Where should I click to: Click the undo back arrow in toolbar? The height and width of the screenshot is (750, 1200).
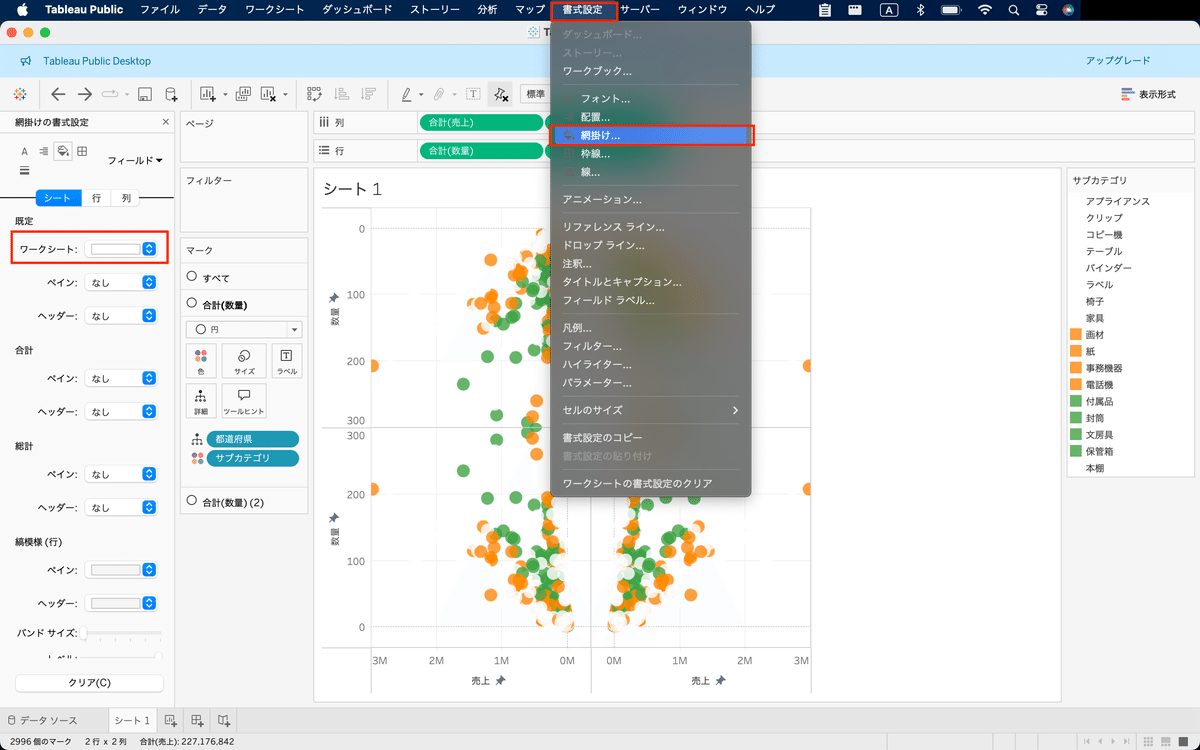[58, 94]
